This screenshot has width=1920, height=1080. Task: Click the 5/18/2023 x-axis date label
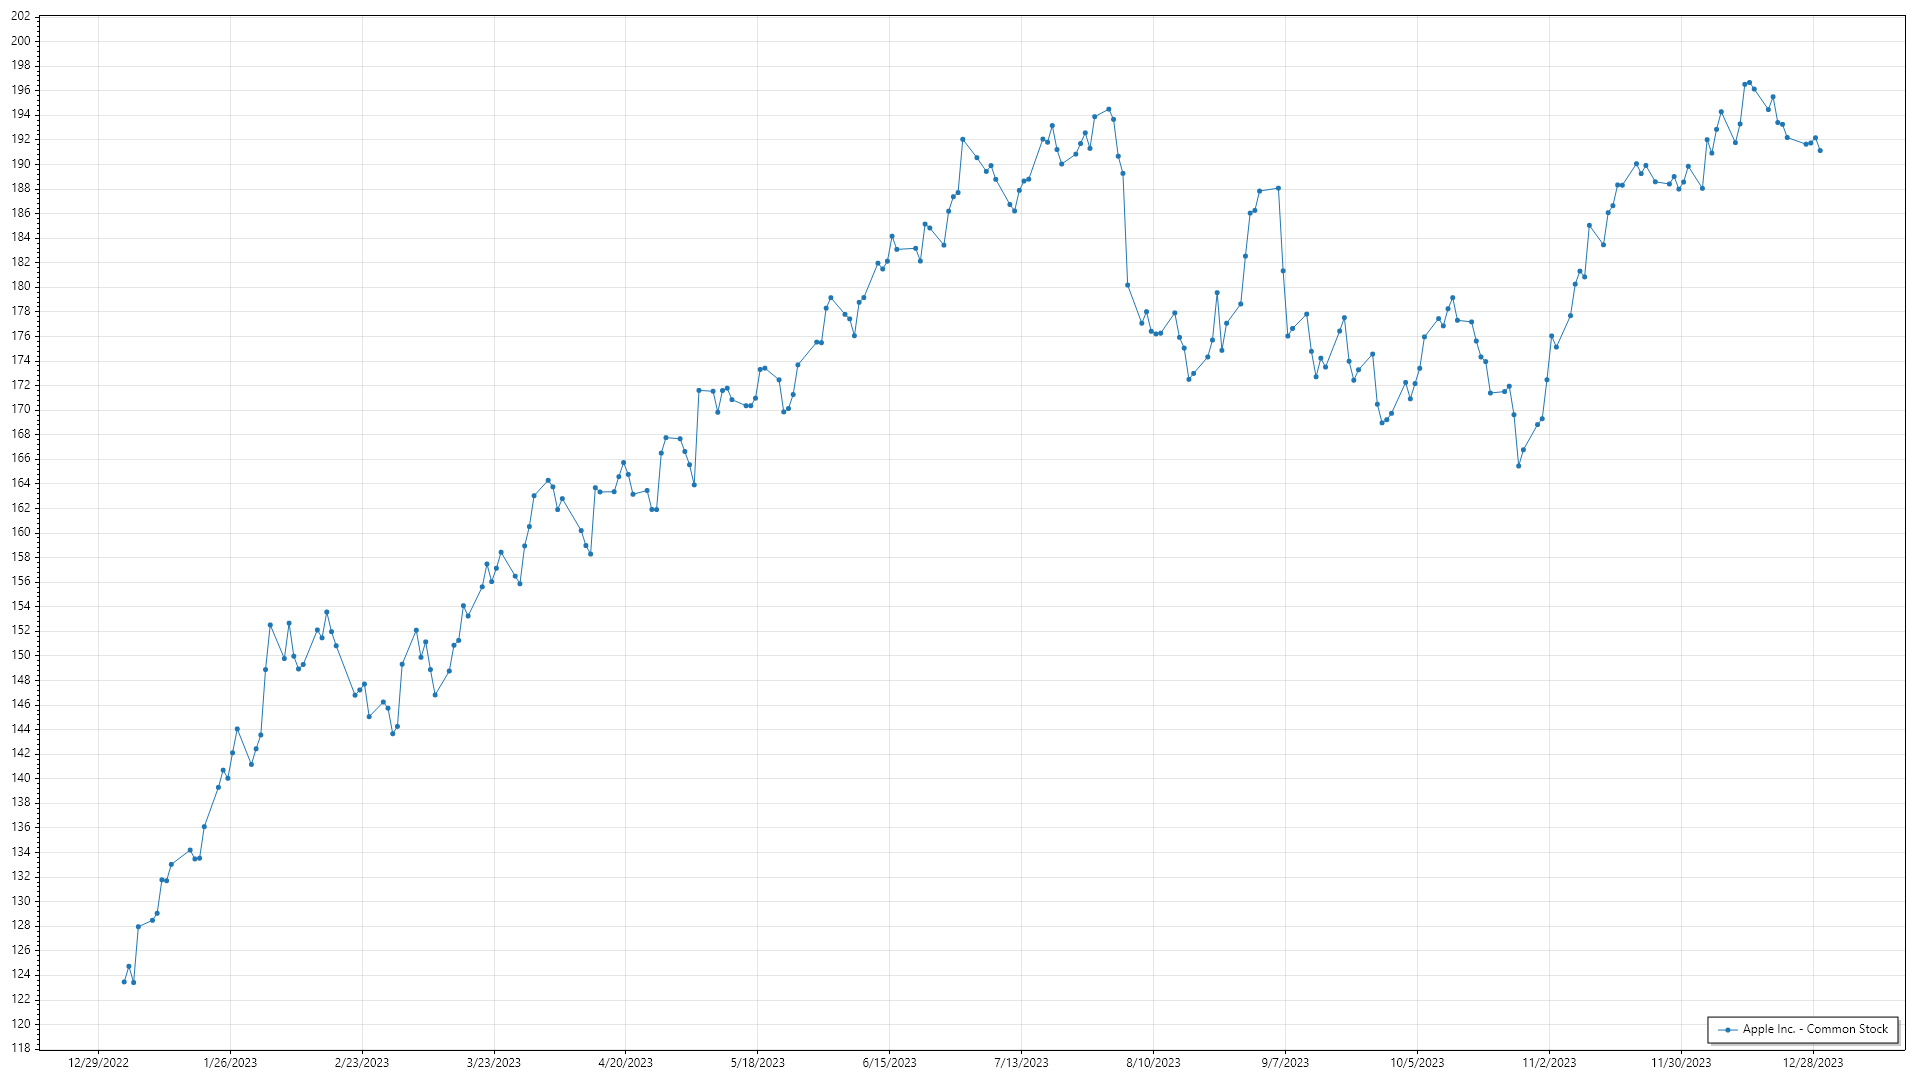[x=758, y=1063]
